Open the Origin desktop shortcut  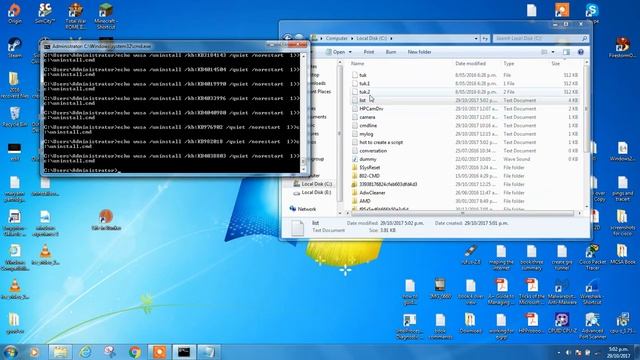tap(15, 13)
